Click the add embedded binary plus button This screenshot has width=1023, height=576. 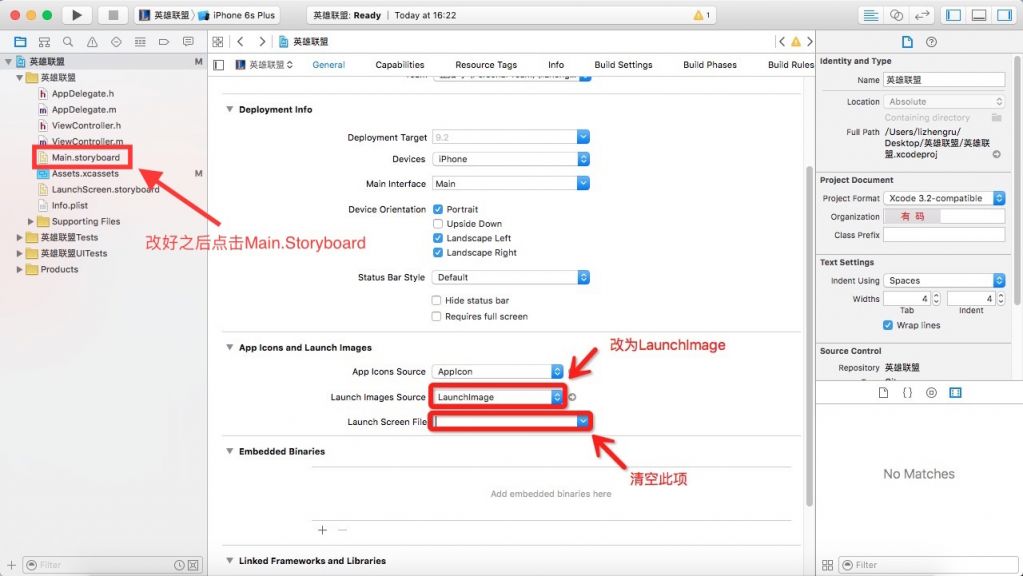(x=322, y=530)
